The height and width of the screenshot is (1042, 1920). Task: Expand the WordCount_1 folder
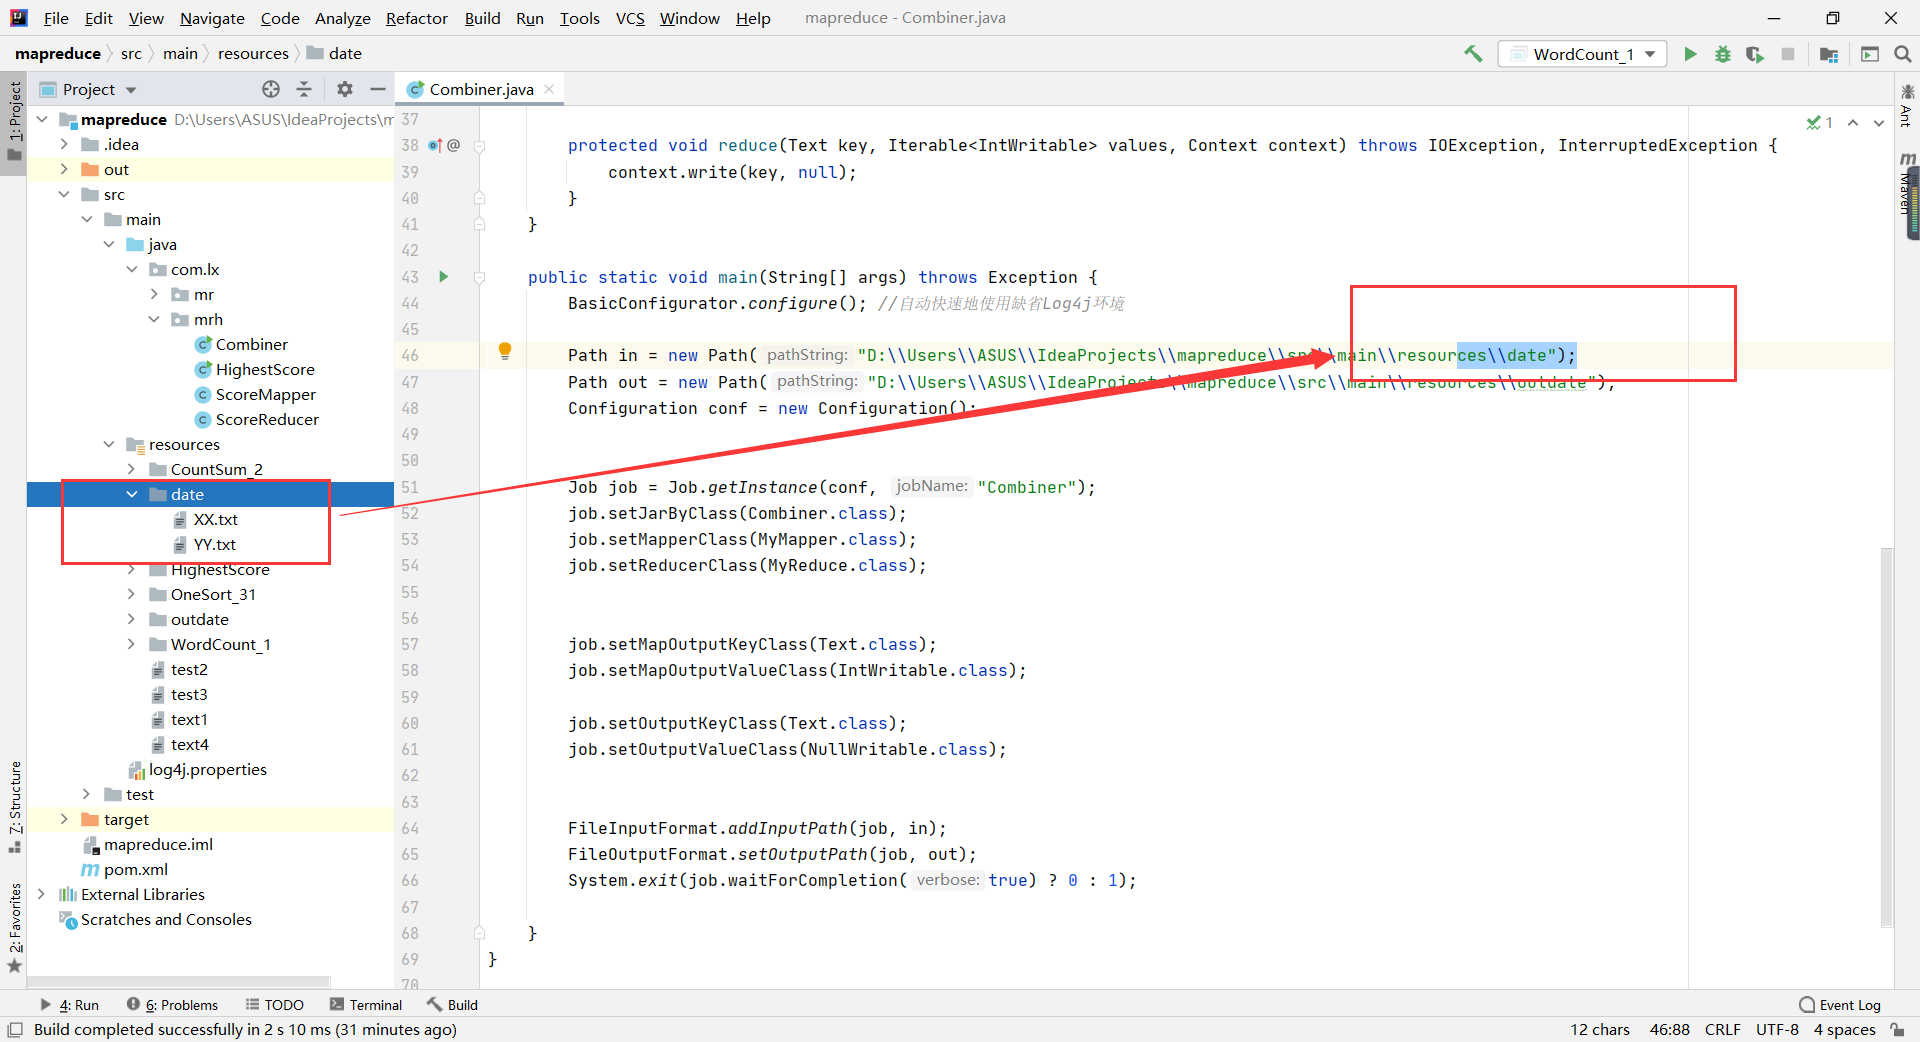point(132,644)
